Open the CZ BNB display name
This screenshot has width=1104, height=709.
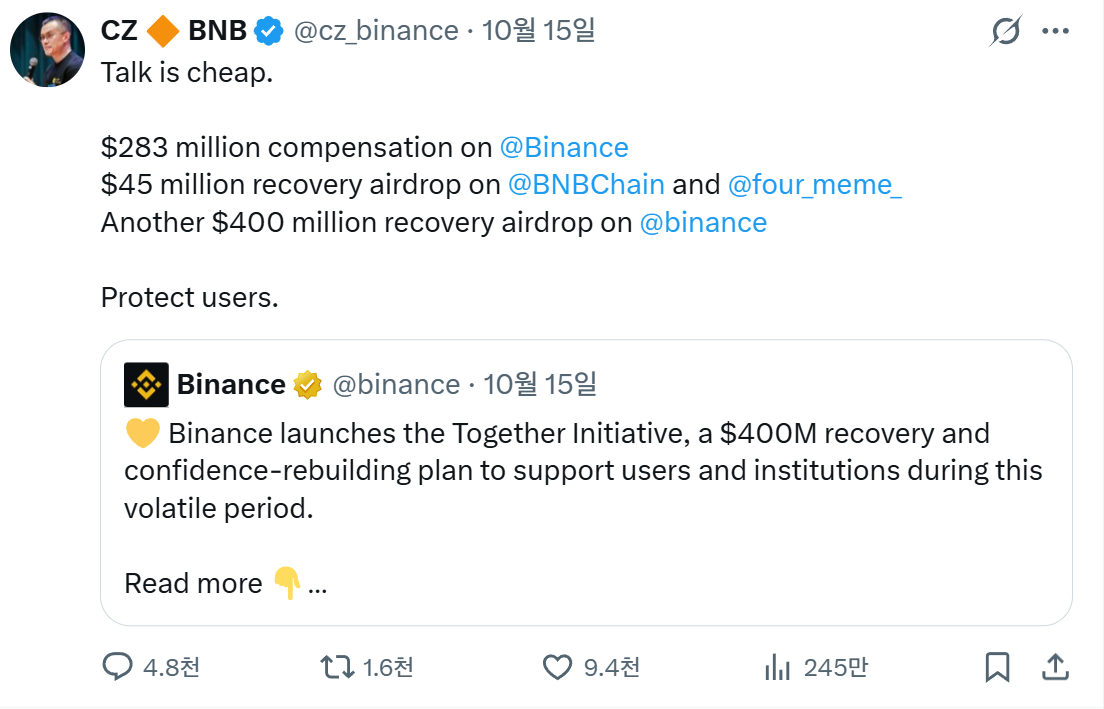point(174,31)
